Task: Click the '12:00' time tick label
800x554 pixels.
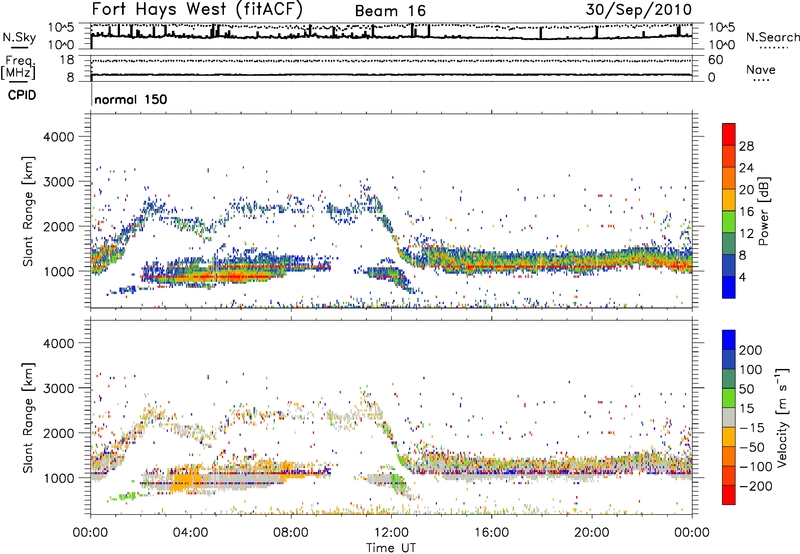Action: 391,533
